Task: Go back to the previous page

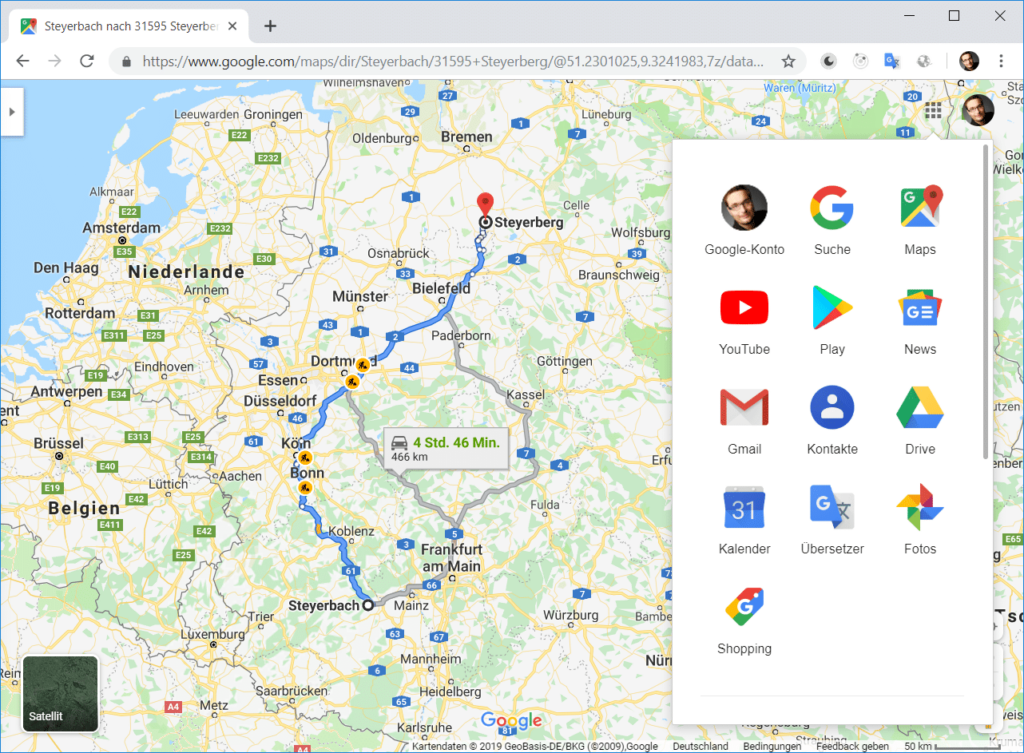Action: pyautogui.click(x=23, y=61)
